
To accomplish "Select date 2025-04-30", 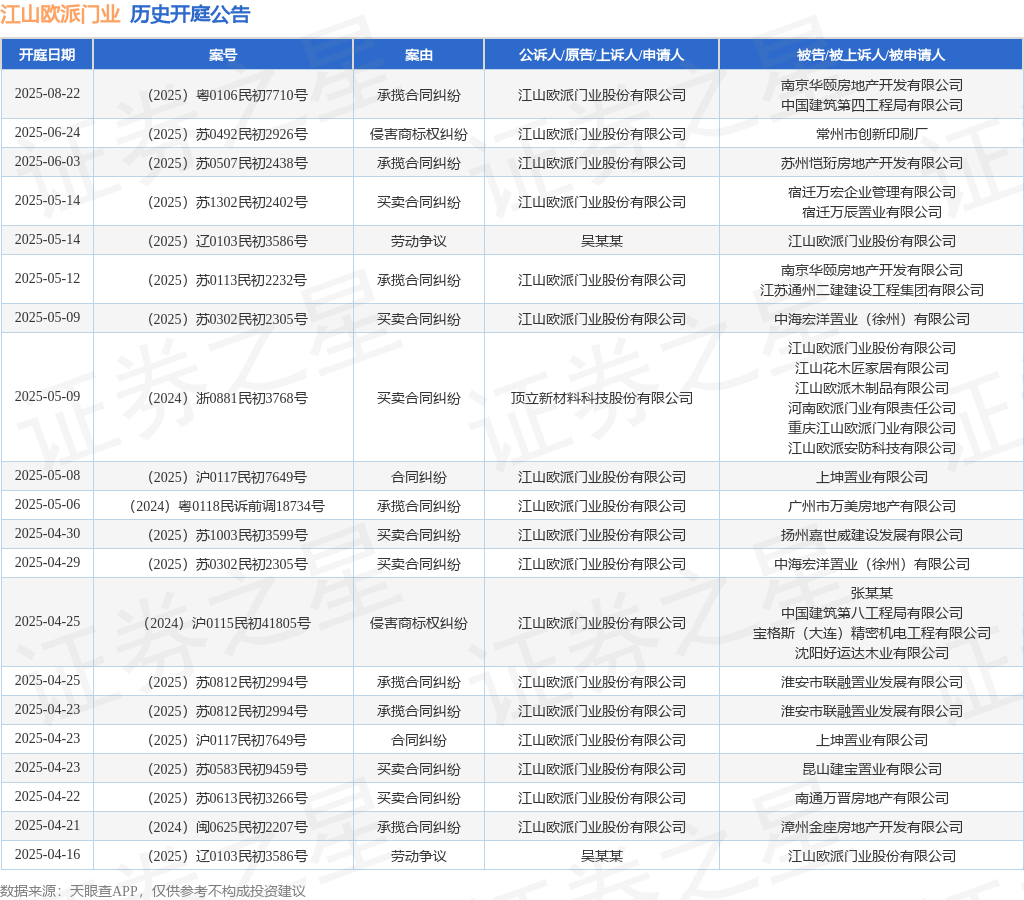I will [47, 534].
